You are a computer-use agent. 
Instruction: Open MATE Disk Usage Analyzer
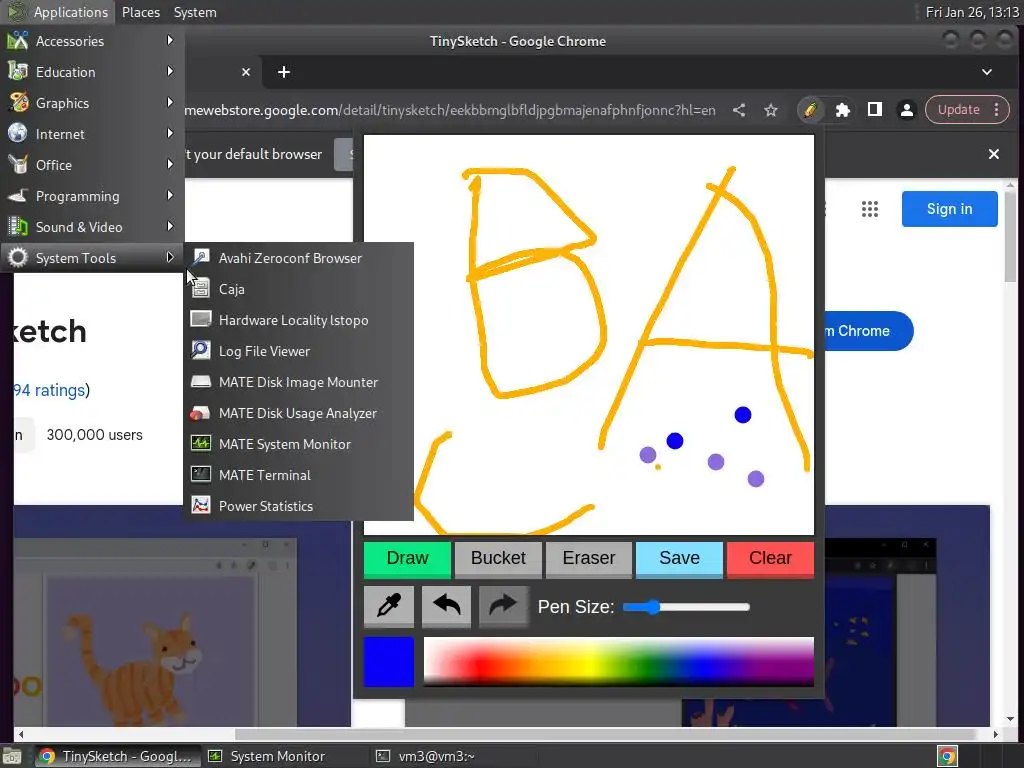click(299, 413)
